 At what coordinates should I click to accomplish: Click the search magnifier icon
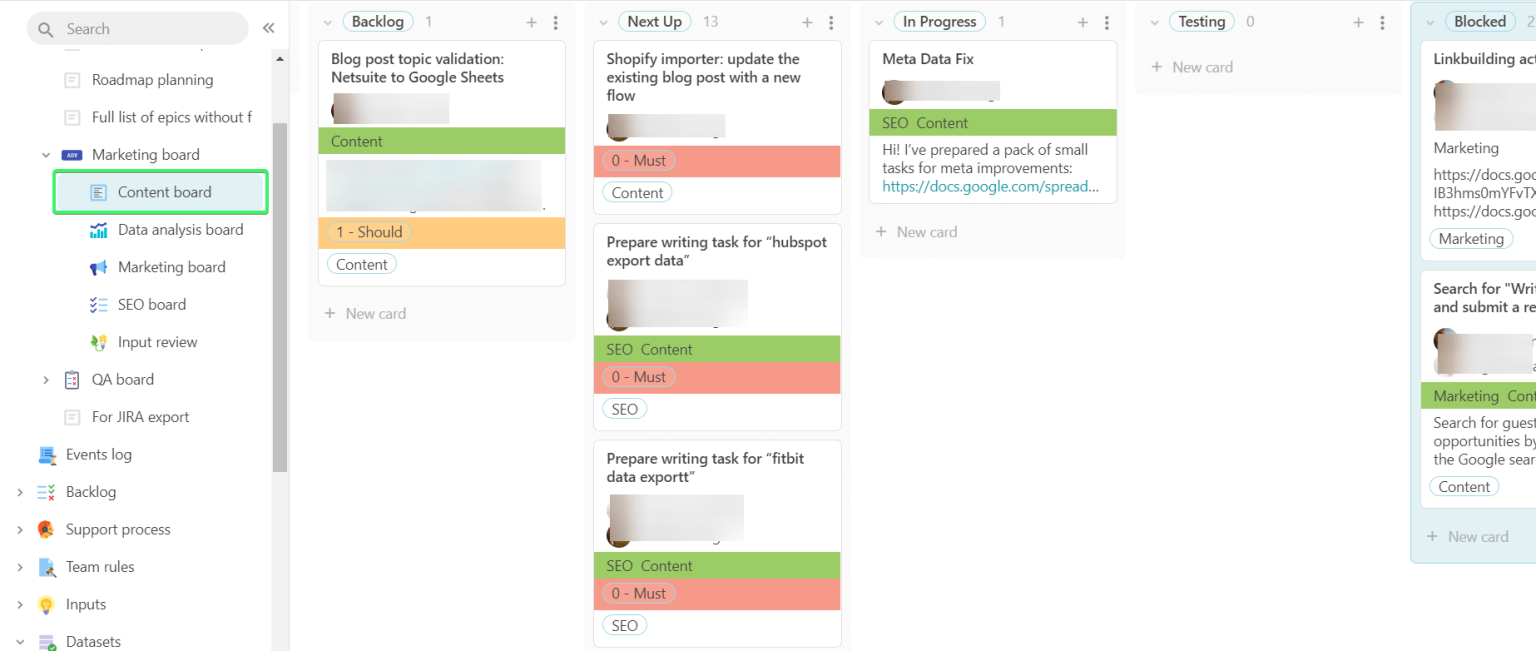click(x=44, y=28)
